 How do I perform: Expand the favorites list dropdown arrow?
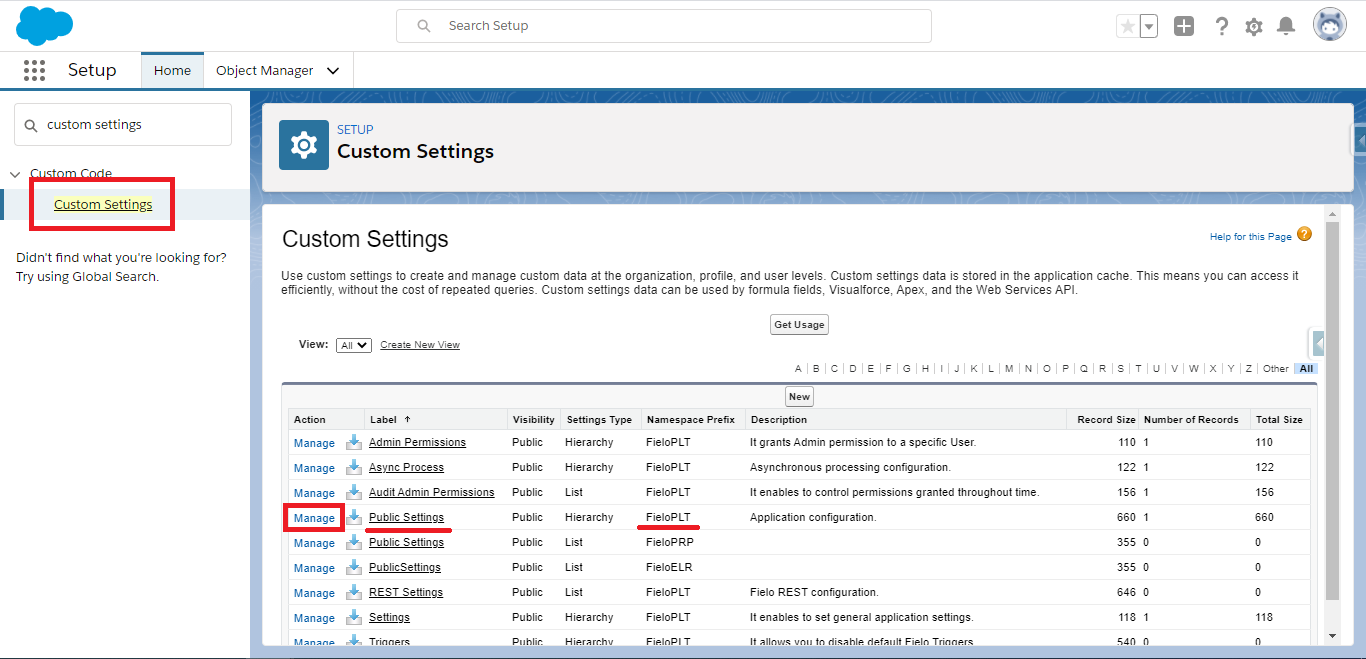coord(1149,27)
